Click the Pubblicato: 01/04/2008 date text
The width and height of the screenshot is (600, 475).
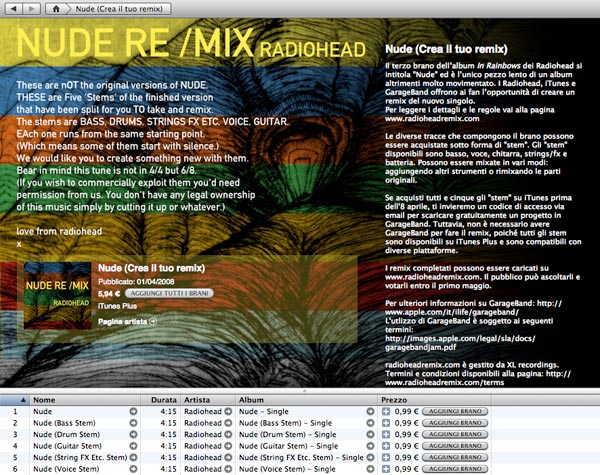pyautogui.click(x=136, y=282)
